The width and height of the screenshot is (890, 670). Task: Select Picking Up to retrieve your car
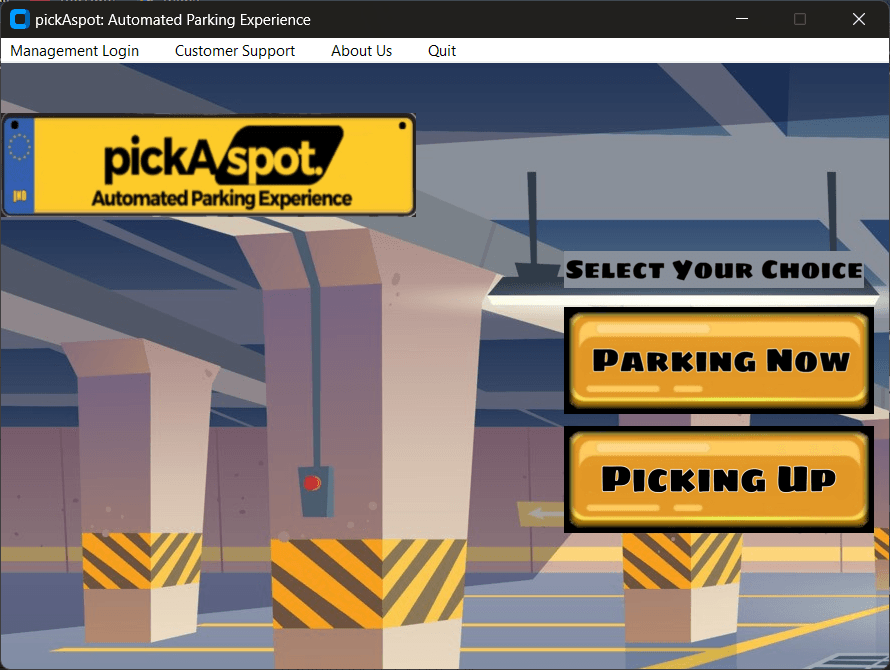click(x=717, y=479)
